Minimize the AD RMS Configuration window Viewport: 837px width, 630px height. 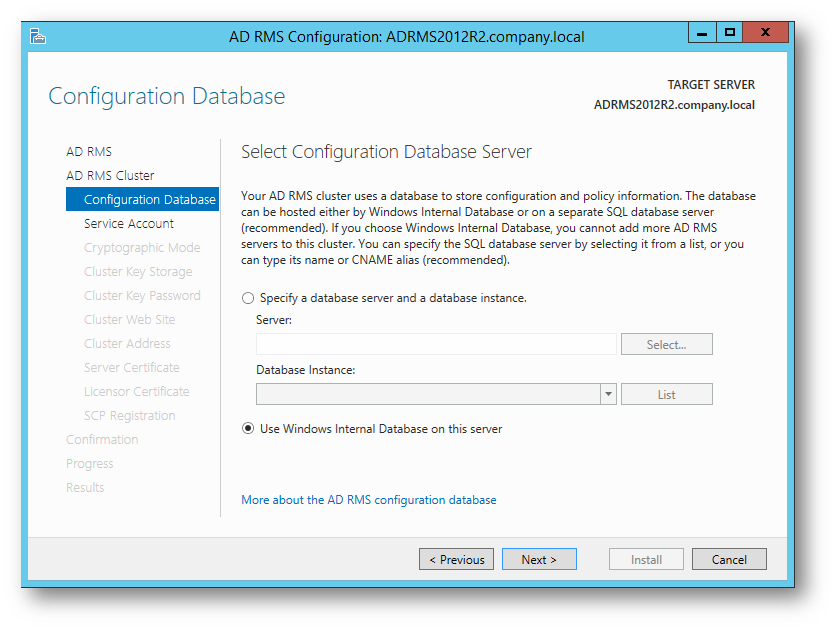pyautogui.click(x=702, y=33)
